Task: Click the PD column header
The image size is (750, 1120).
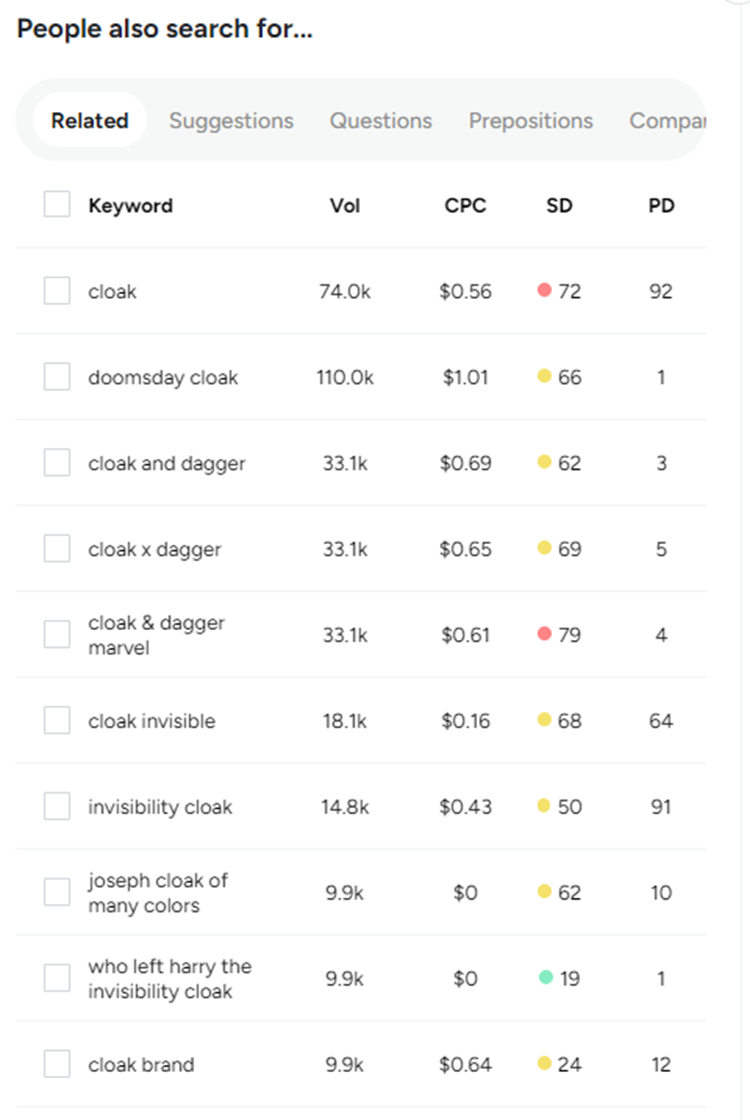Action: 661,206
